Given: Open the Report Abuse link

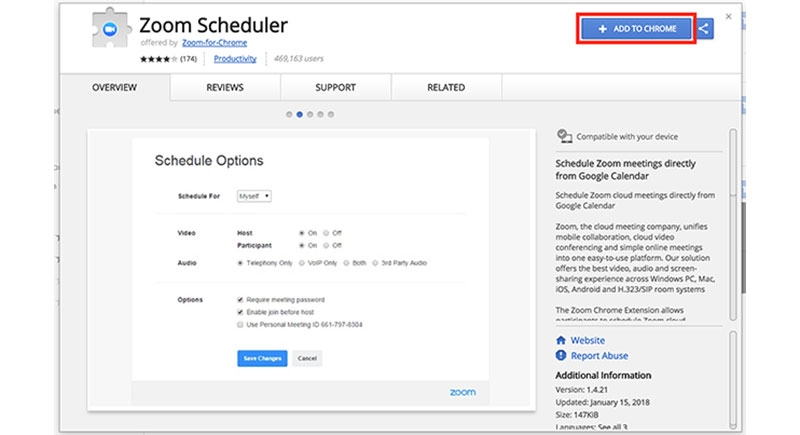Looking at the screenshot, I should (x=599, y=355).
